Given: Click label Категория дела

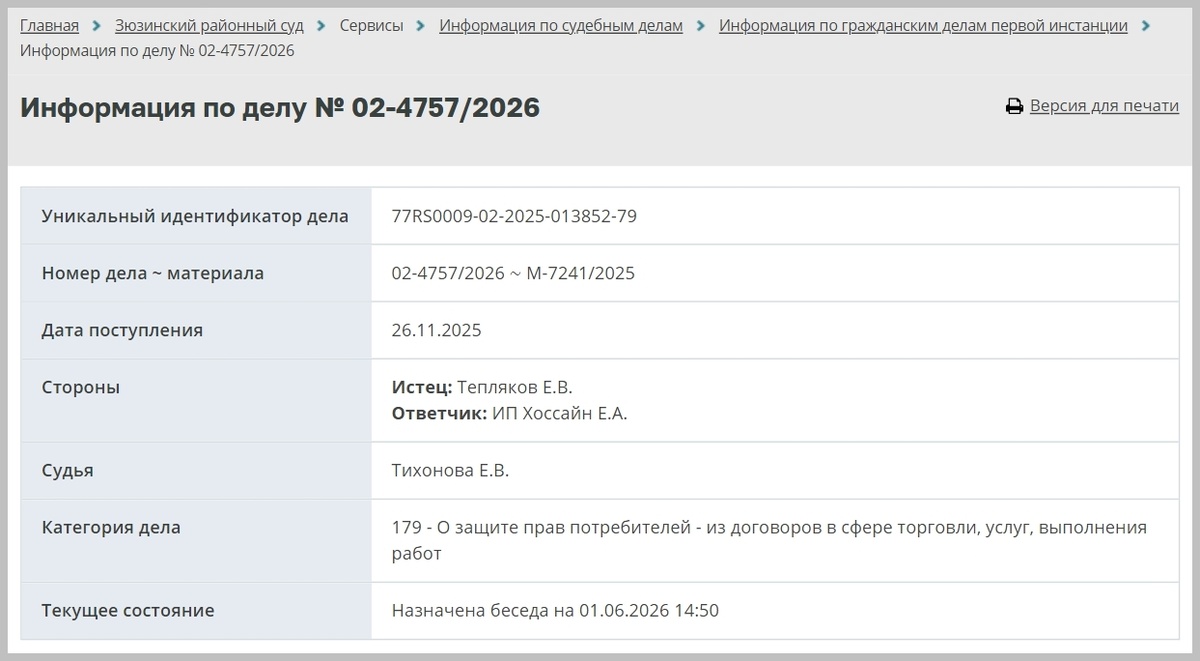Looking at the screenshot, I should pos(111,527).
